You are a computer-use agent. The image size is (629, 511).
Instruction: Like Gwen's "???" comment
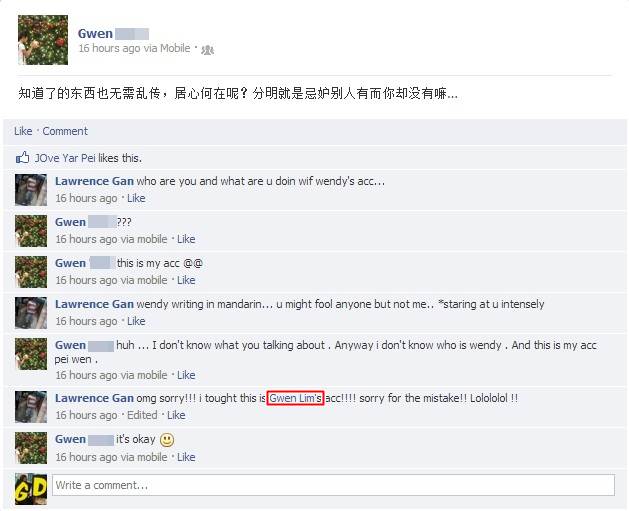(x=186, y=239)
